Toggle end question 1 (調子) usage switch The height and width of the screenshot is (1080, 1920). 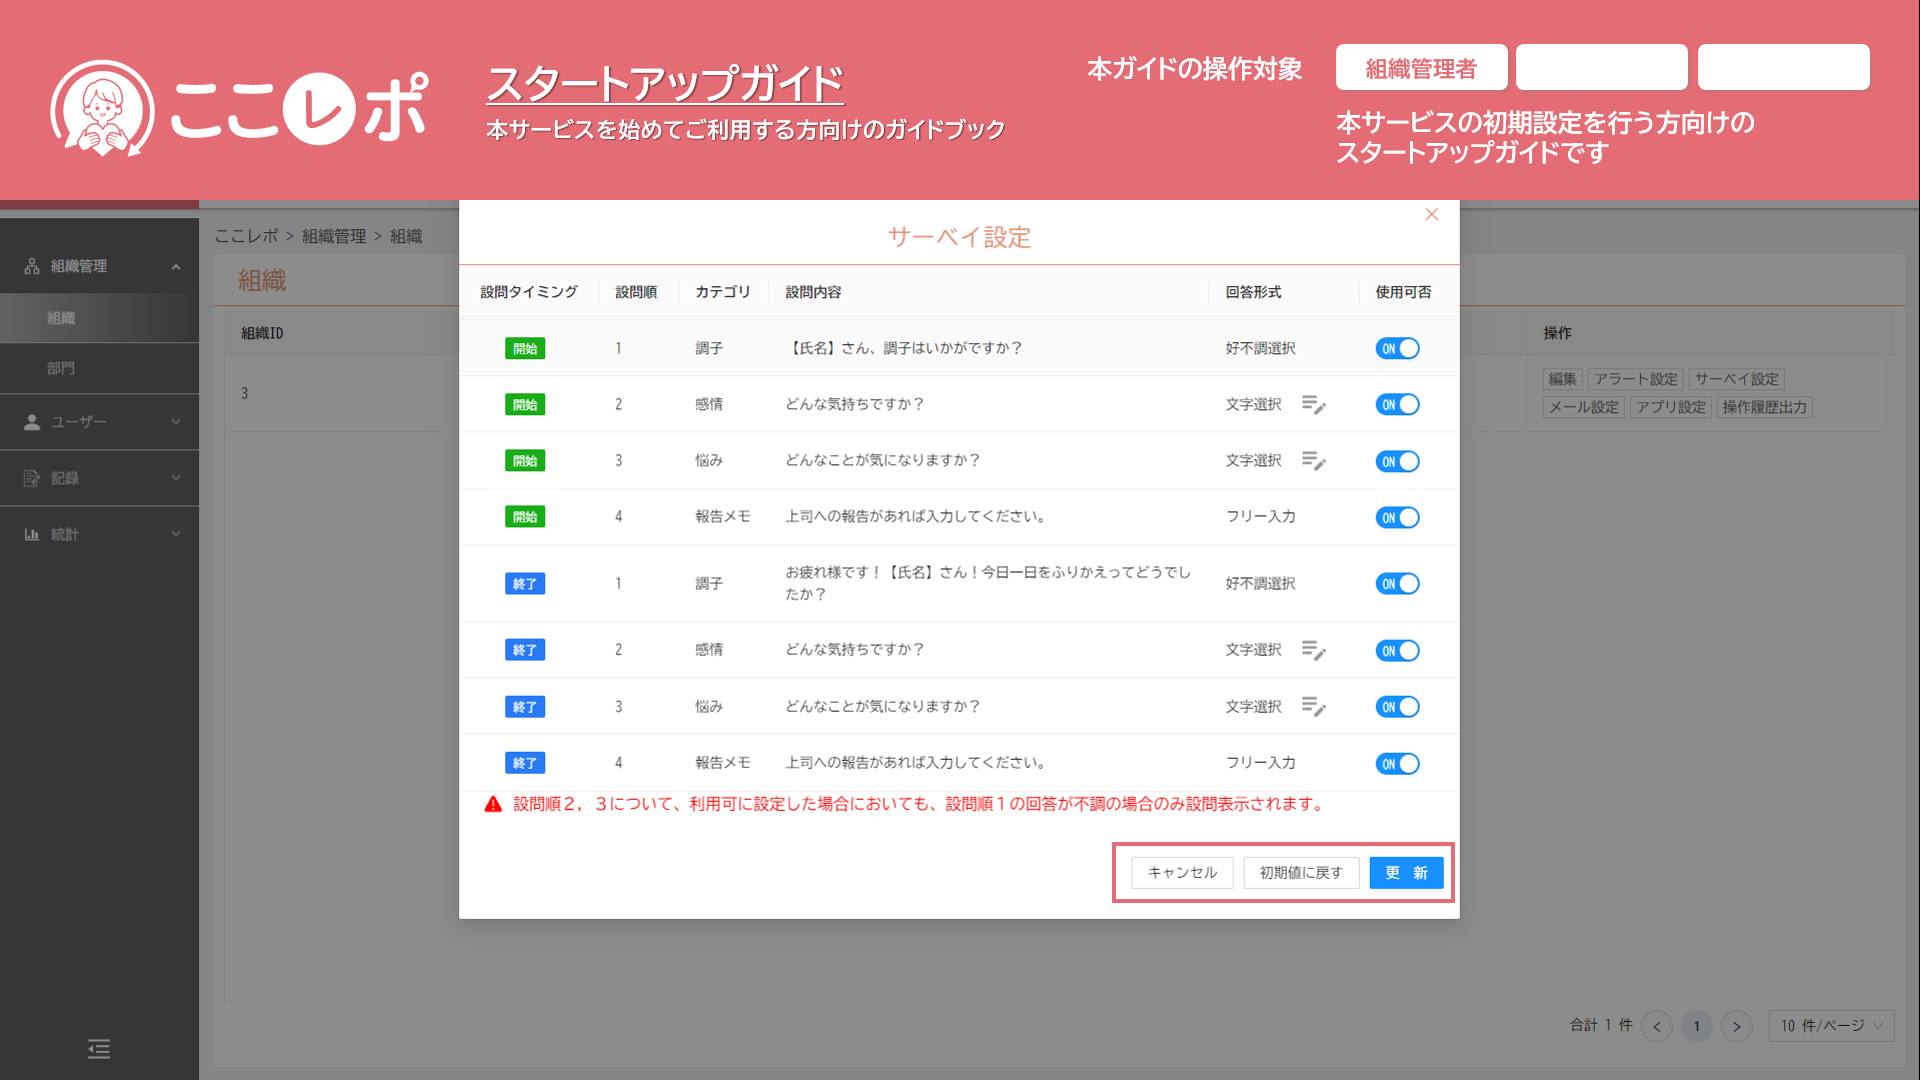click(1397, 584)
